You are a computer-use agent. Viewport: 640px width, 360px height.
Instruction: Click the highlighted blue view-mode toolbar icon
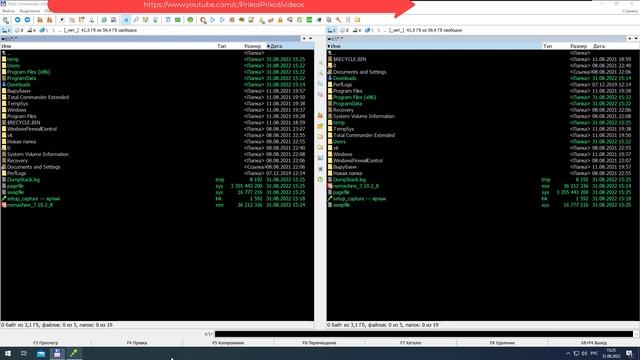coord(126,20)
